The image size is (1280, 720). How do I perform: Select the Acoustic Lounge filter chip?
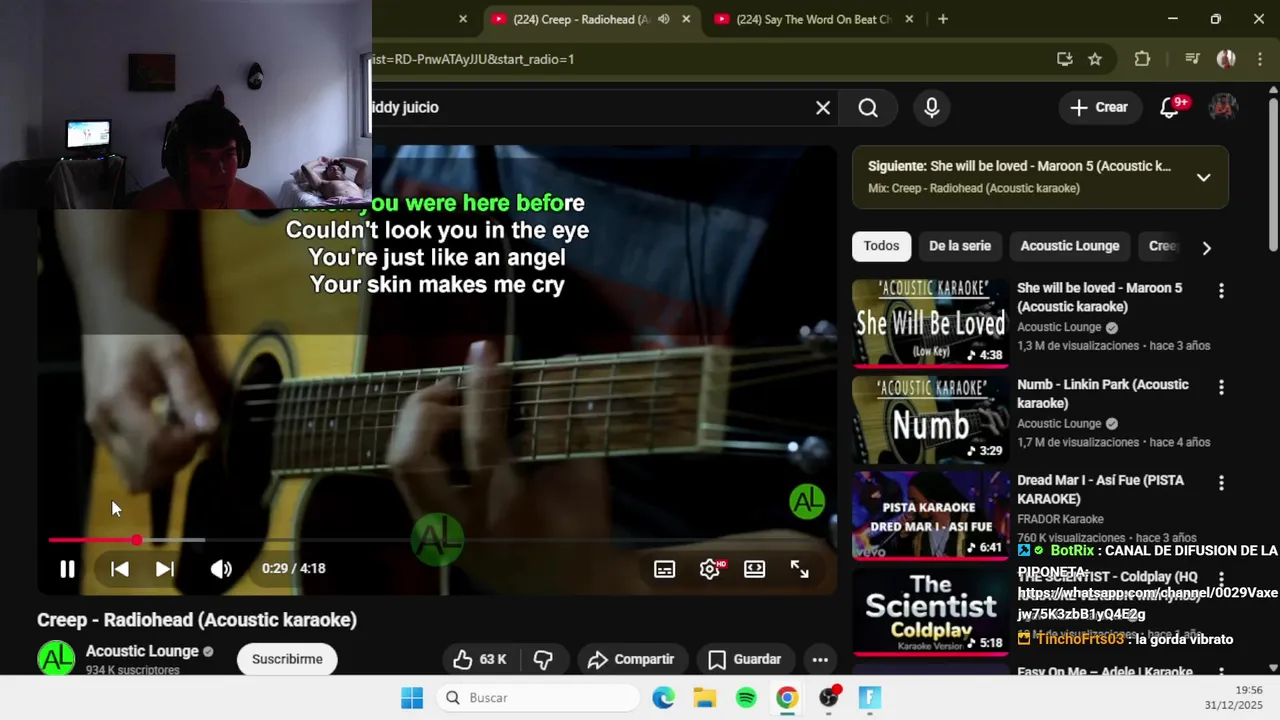1070,246
